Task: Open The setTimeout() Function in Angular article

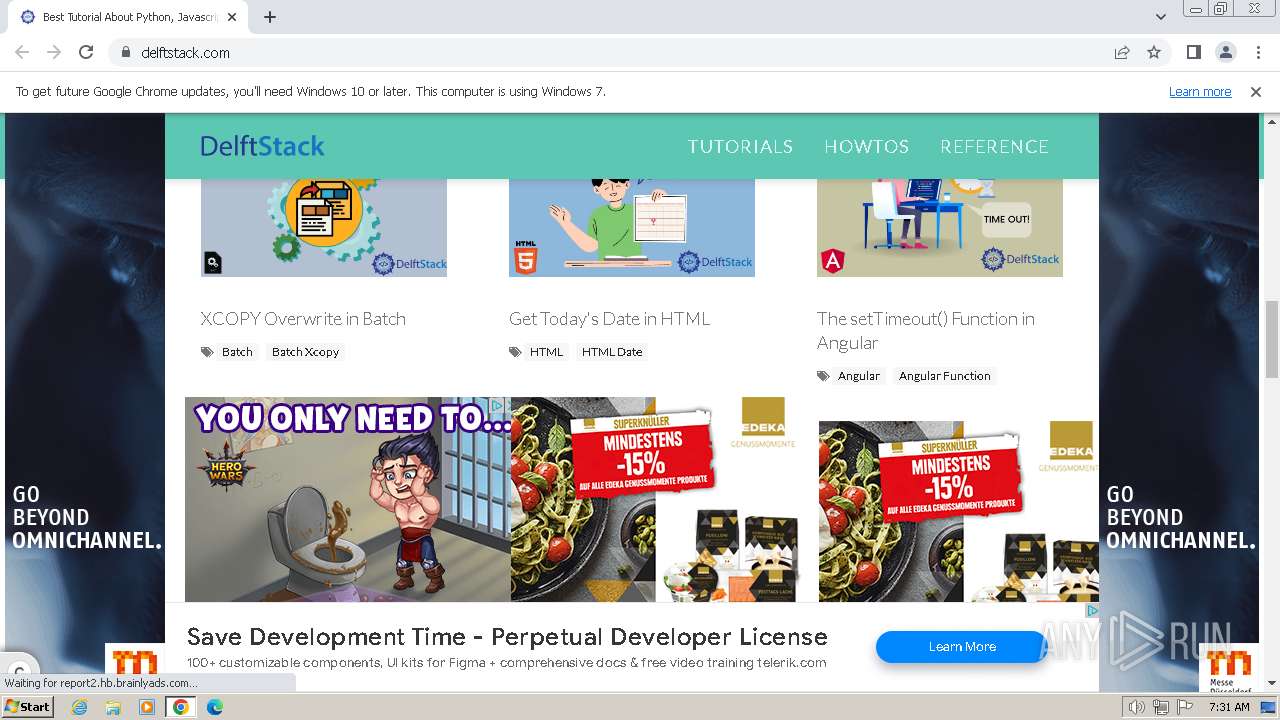Action: click(x=926, y=330)
